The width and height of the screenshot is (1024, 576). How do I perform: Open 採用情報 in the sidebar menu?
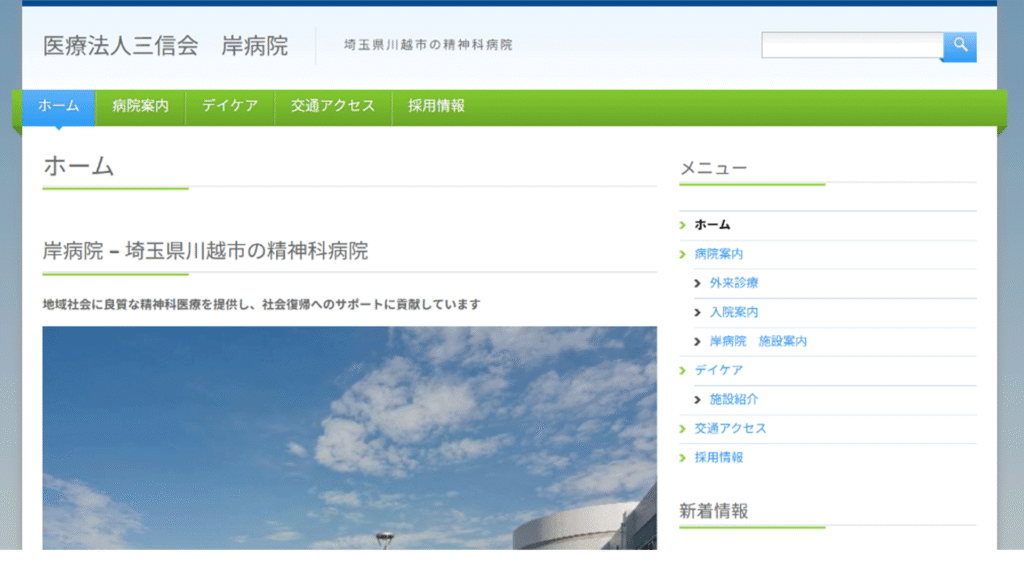click(718, 457)
